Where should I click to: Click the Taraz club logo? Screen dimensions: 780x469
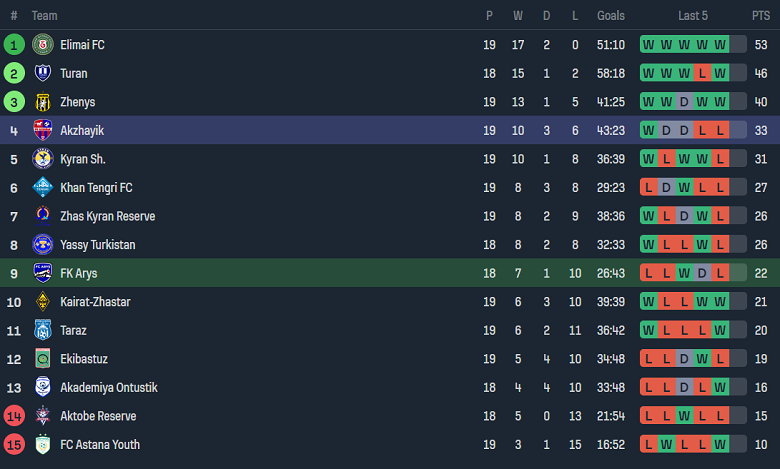click(42, 330)
